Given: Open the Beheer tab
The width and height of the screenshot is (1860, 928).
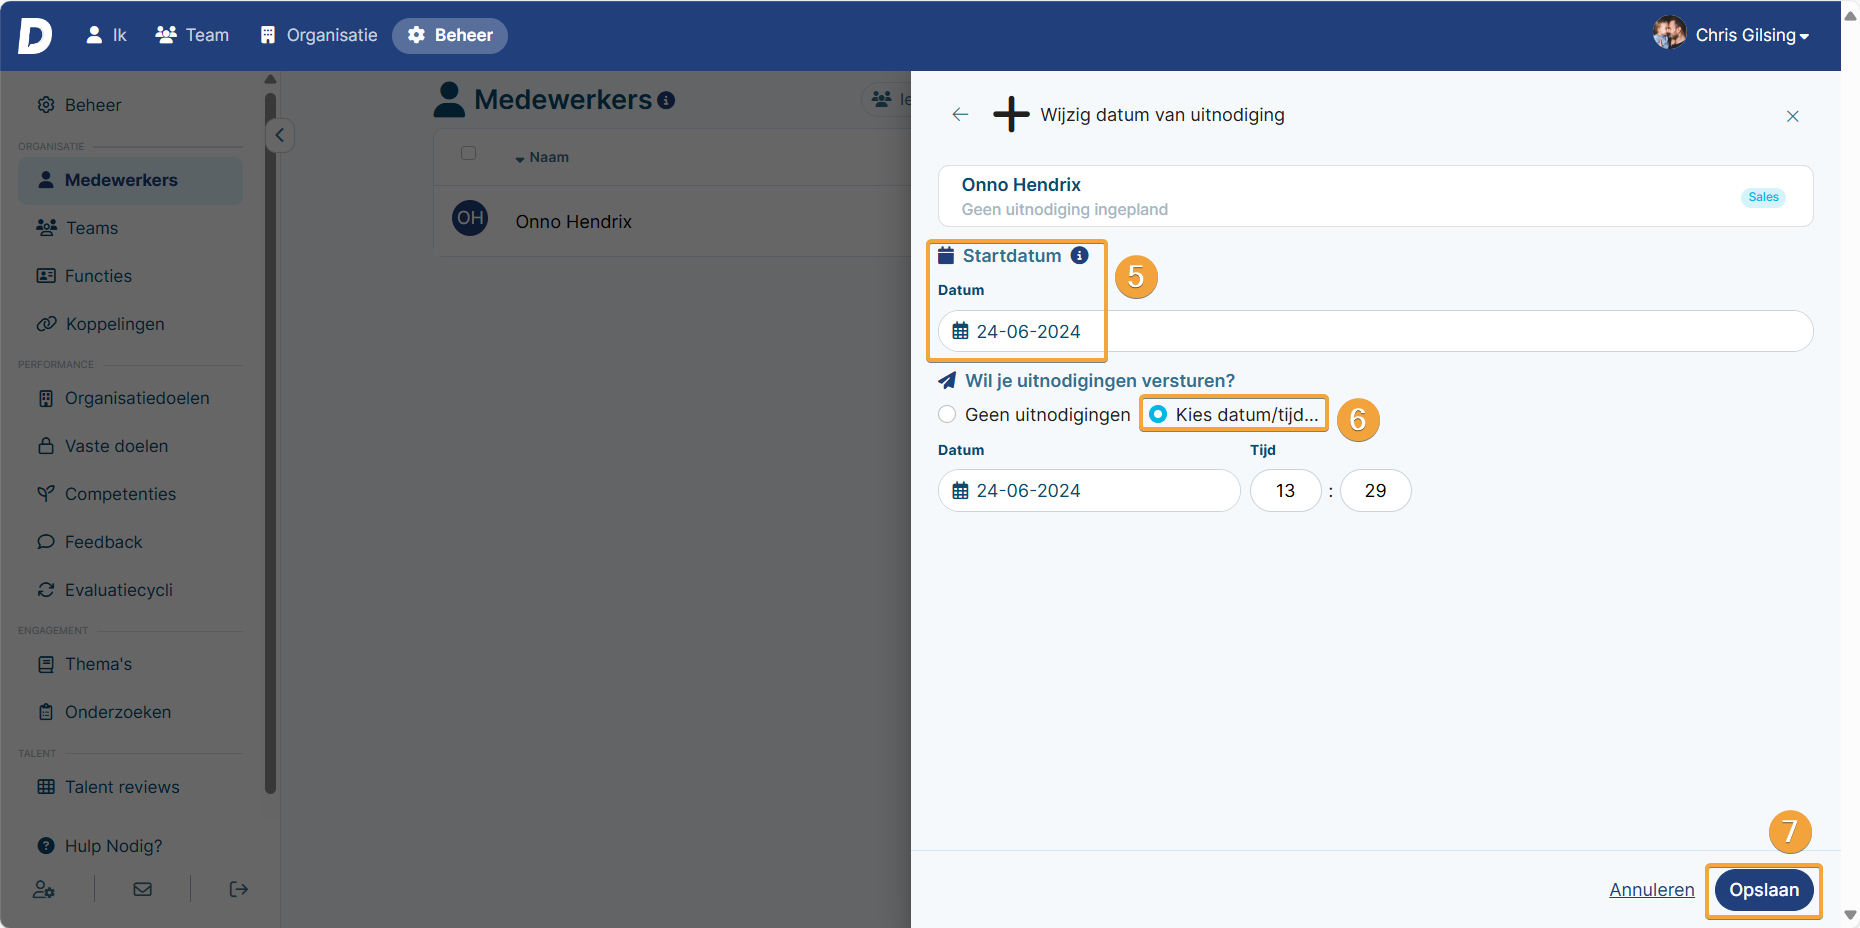Looking at the screenshot, I should point(450,35).
